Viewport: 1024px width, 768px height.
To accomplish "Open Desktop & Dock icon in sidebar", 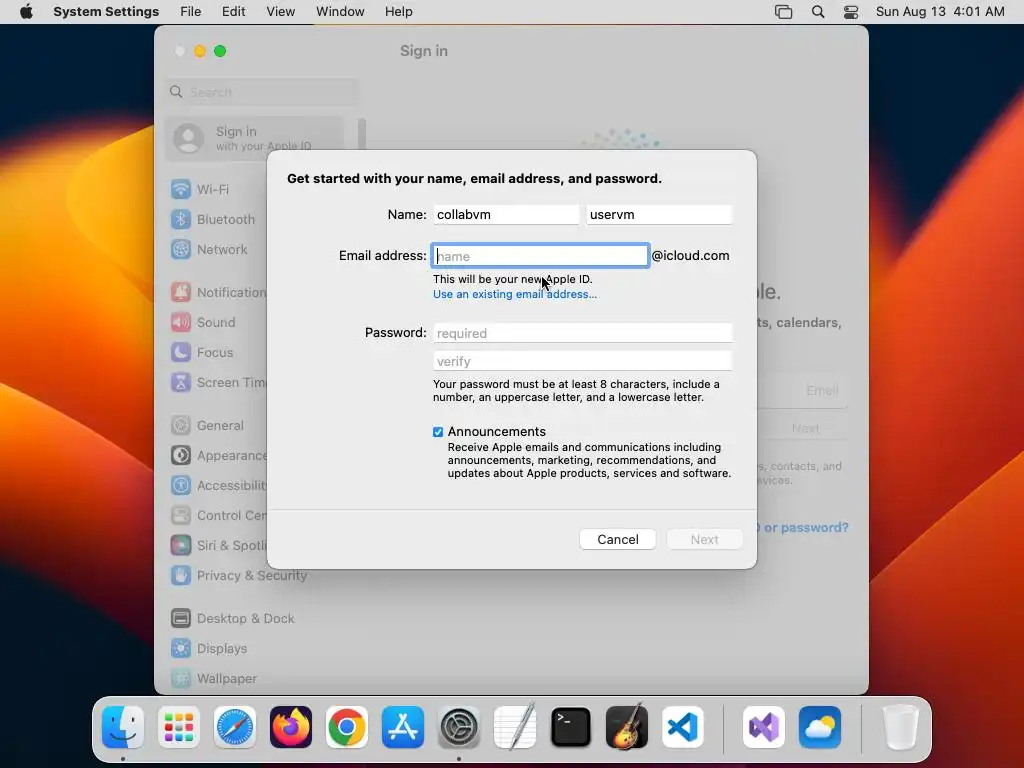I will 181,618.
